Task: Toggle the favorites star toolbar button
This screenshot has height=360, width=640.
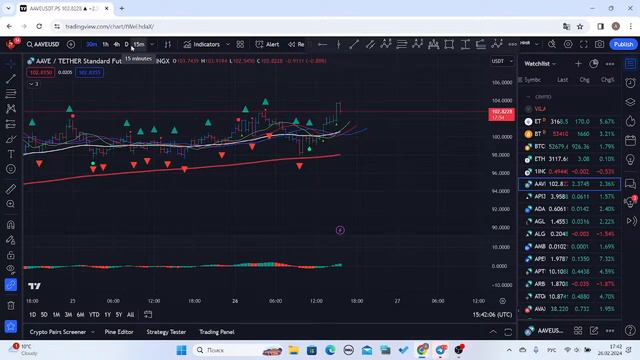Action: click(x=11, y=326)
